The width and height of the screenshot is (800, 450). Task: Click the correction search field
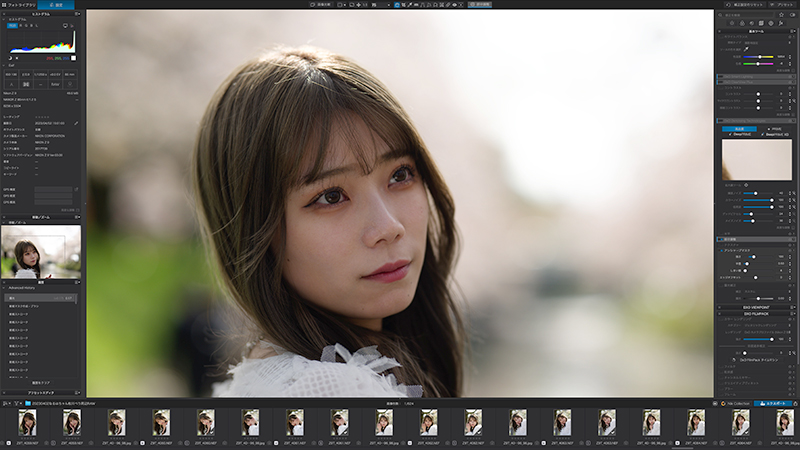[745, 15]
